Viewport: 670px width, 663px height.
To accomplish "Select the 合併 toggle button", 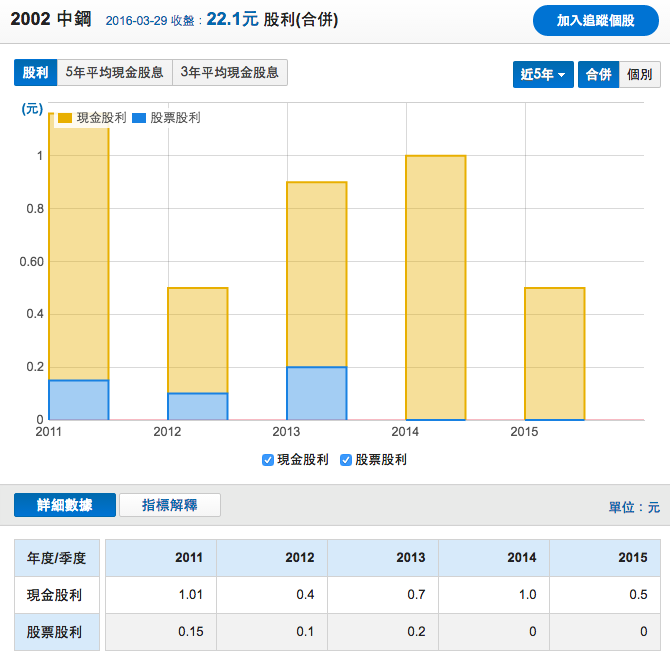I will [598, 75].
